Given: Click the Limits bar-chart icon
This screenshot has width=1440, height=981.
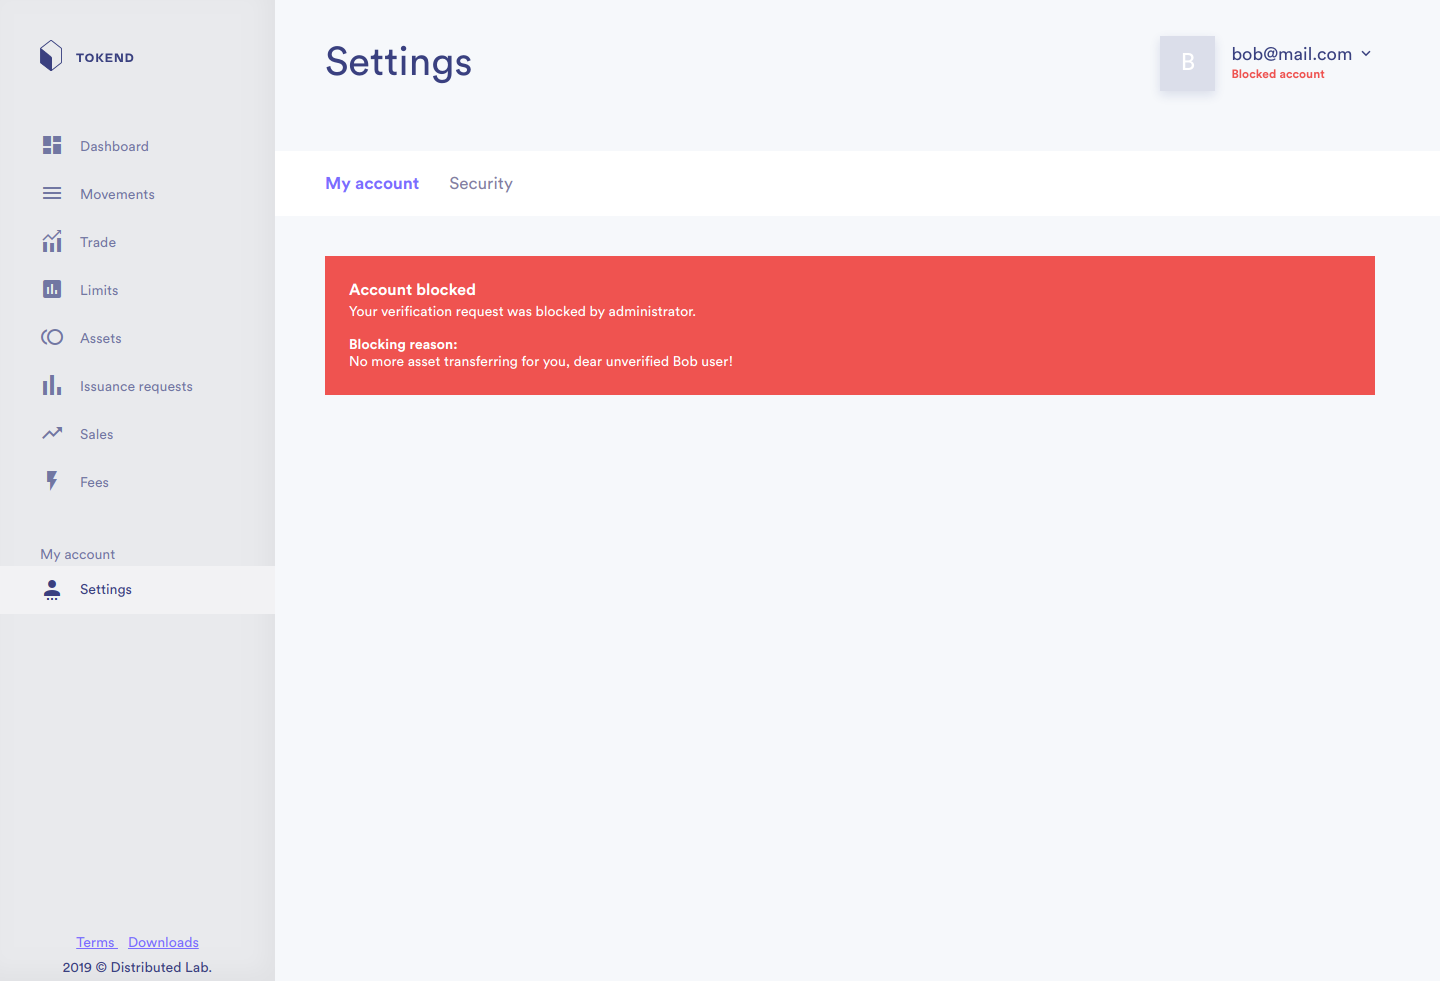Looking at the screenshot, I should click(52, 289).
